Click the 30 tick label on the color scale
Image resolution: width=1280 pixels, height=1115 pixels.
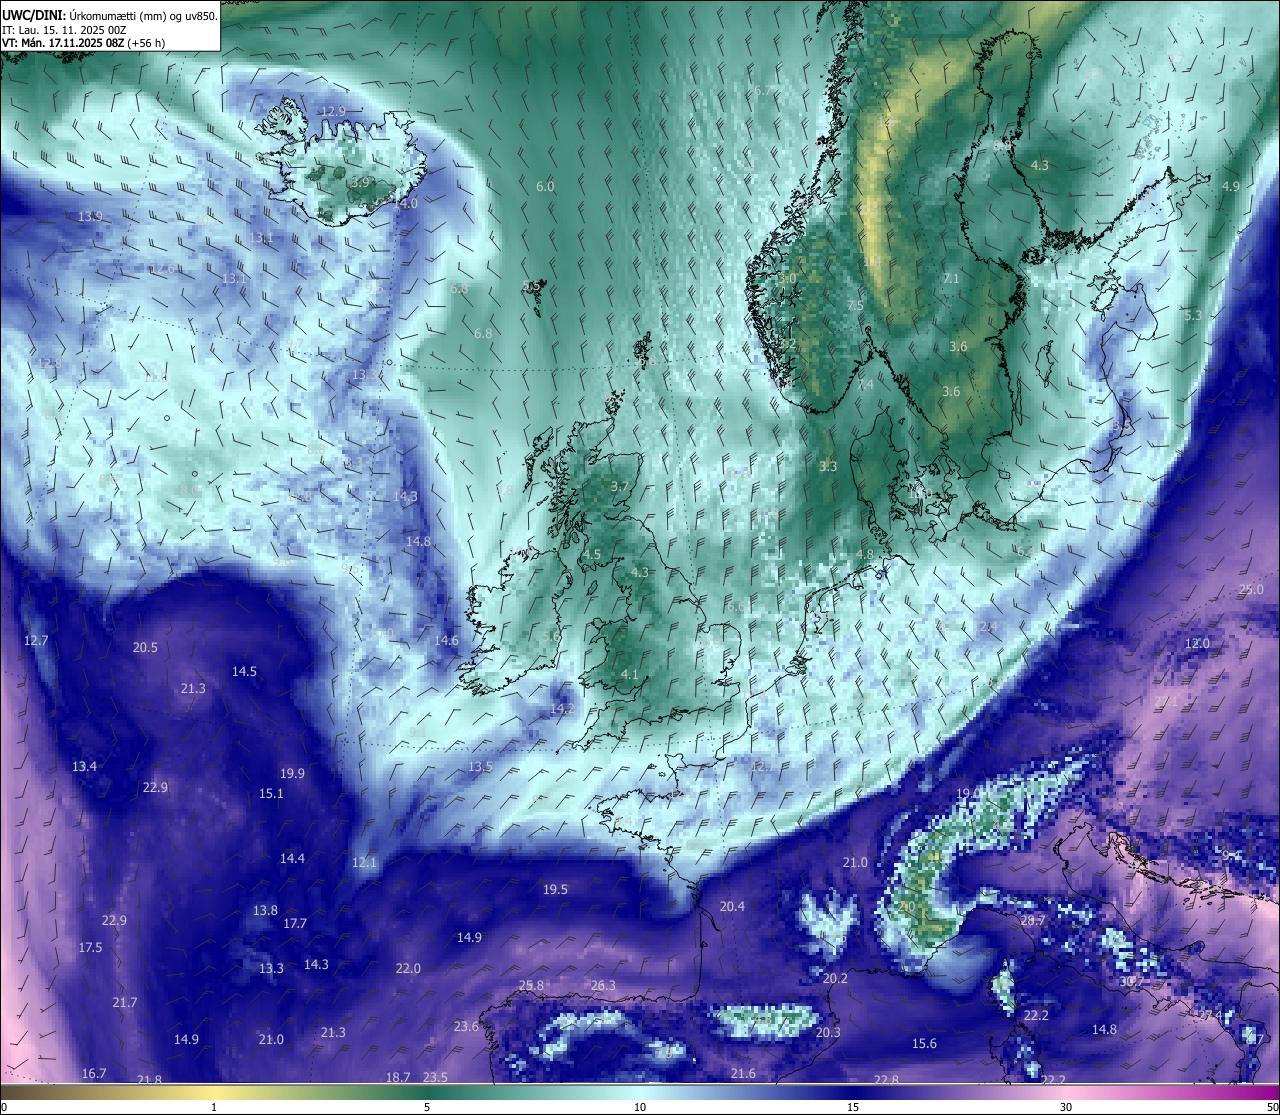(x=1066, y=1107)
